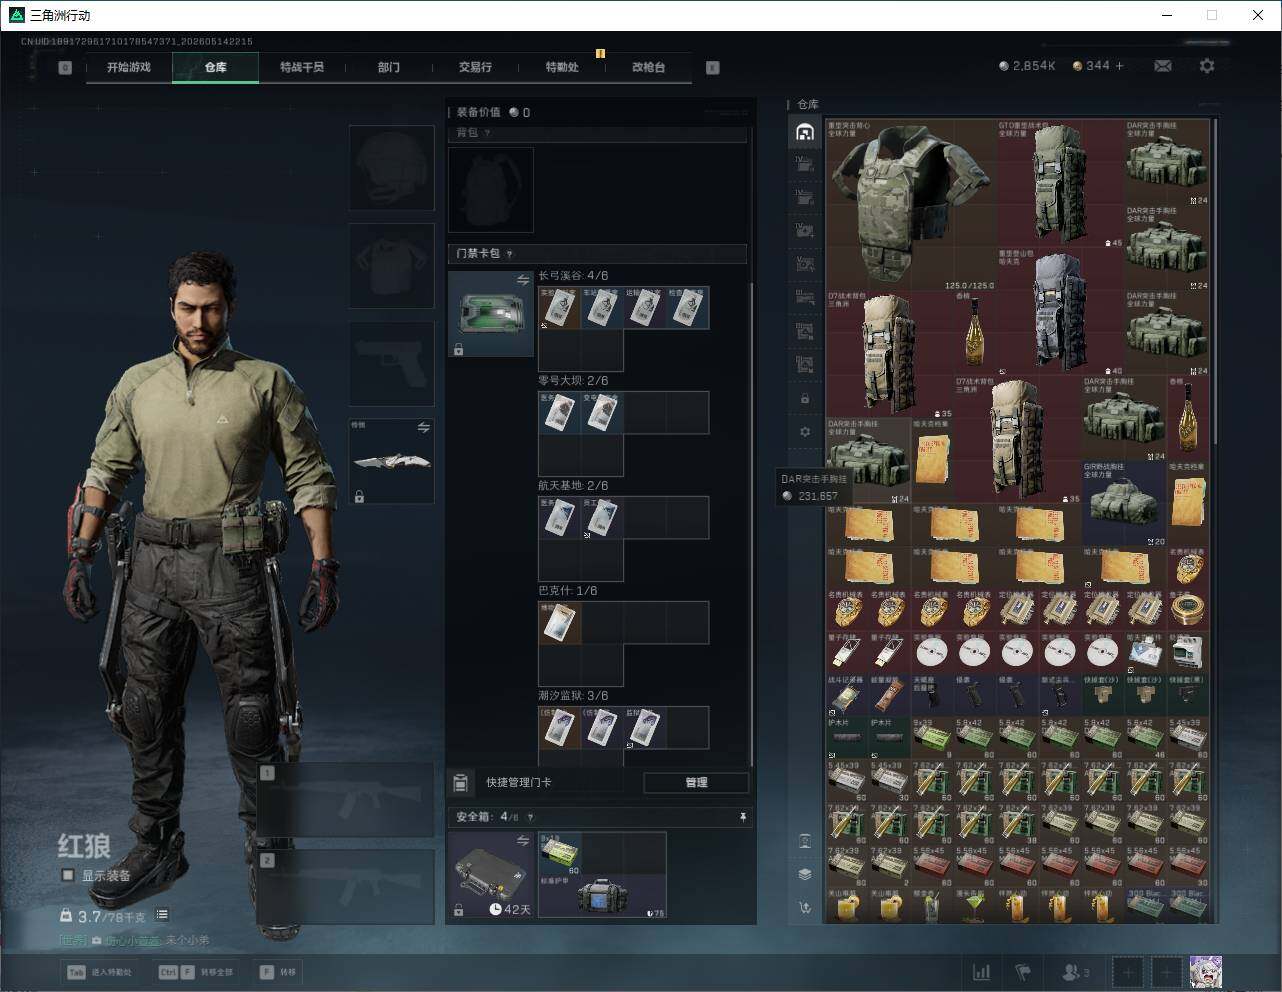Click the empty backpack slot under 背包
This screenshot has width=1282, height=992.
tap(490, 190)
